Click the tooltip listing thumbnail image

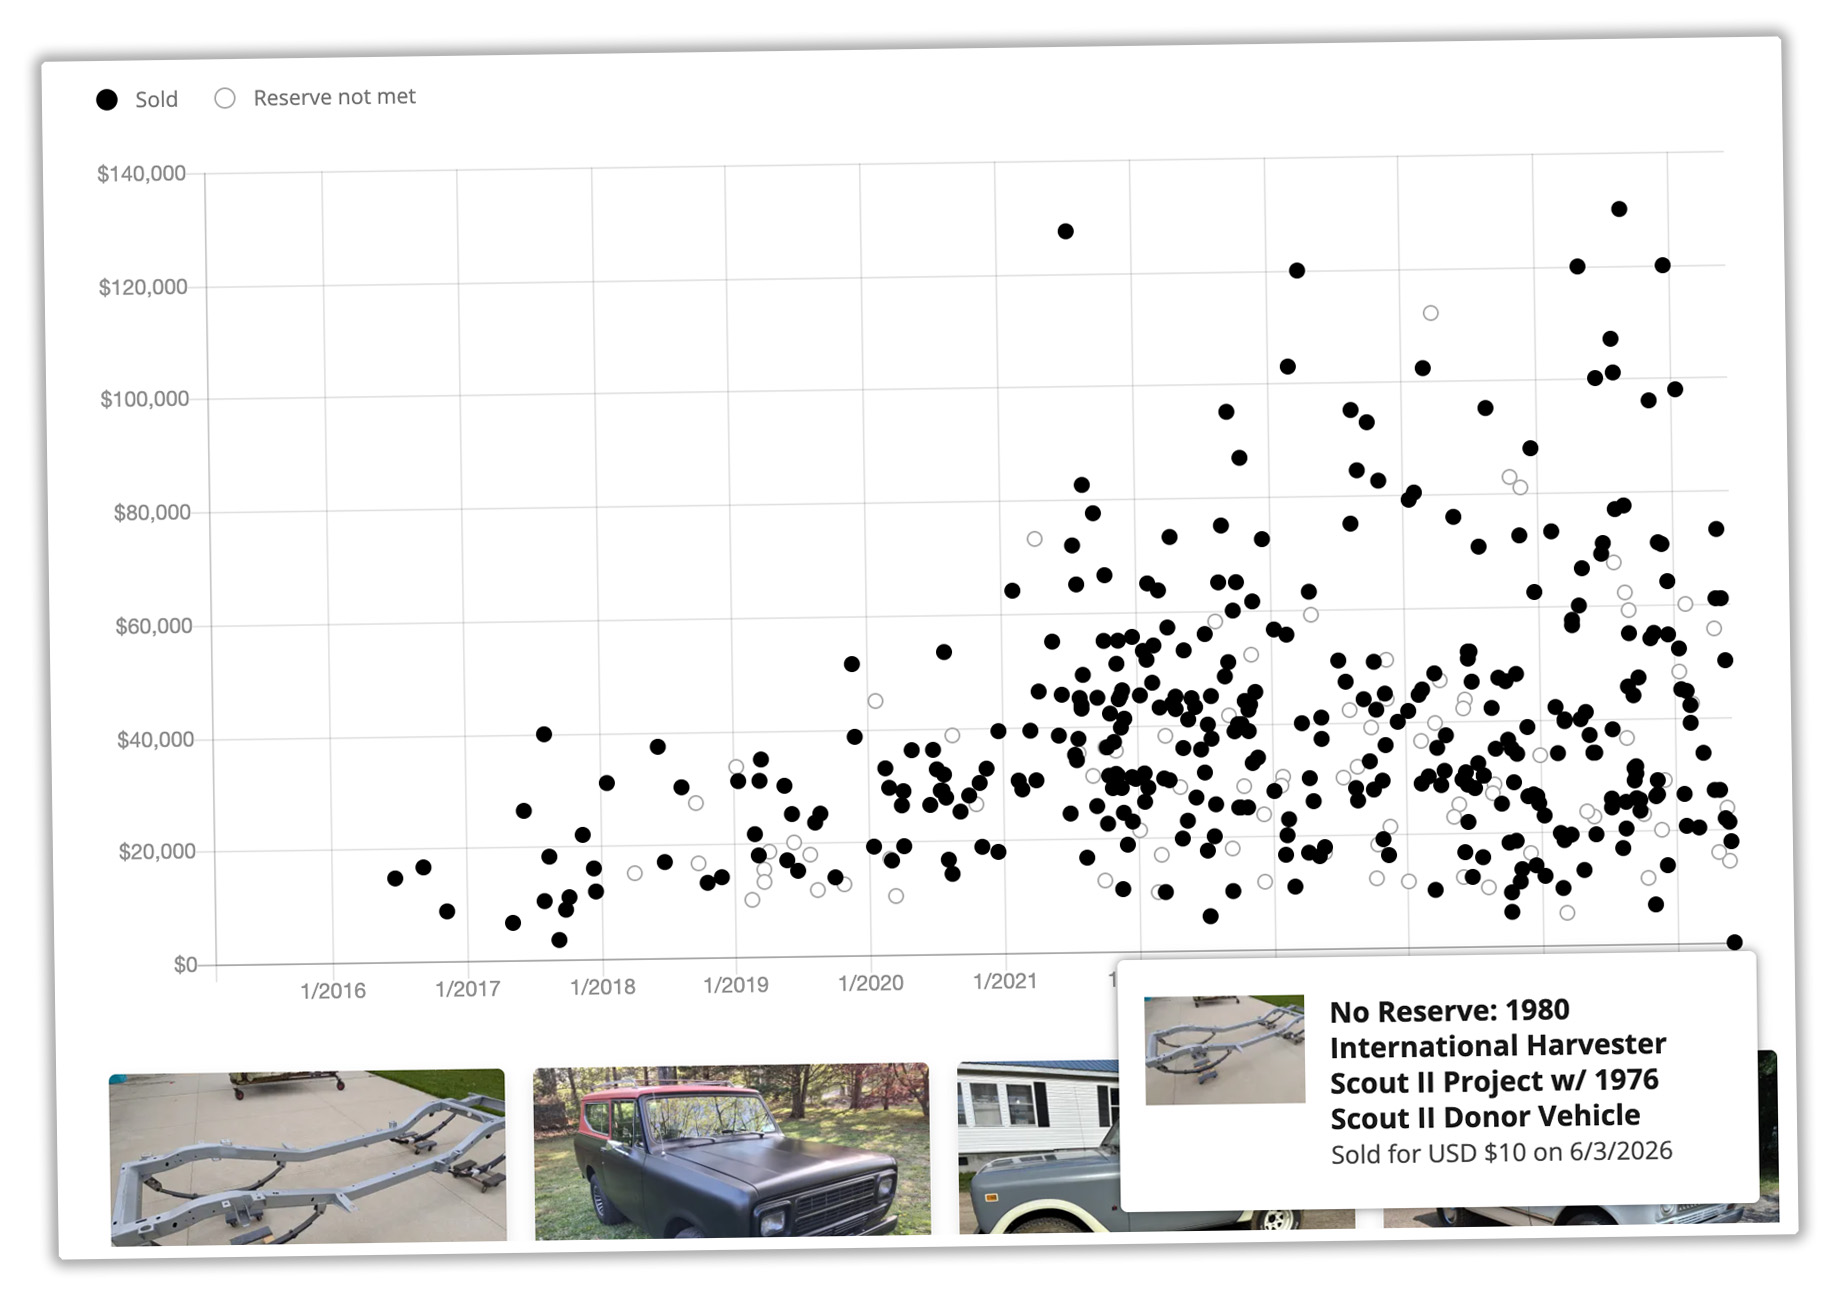(1225, 1049)
